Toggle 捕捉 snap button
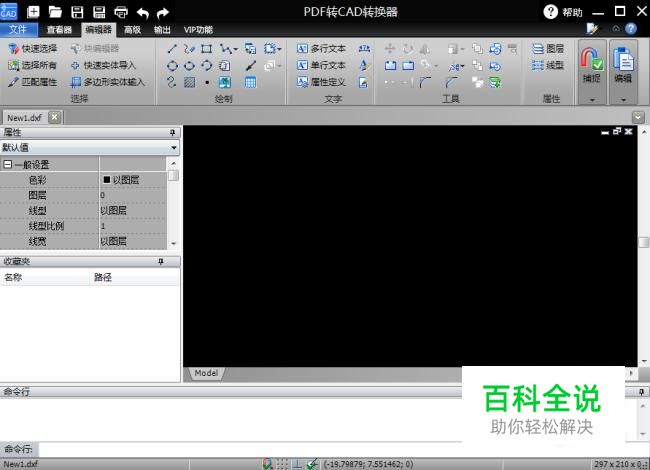 click(592, 65)
